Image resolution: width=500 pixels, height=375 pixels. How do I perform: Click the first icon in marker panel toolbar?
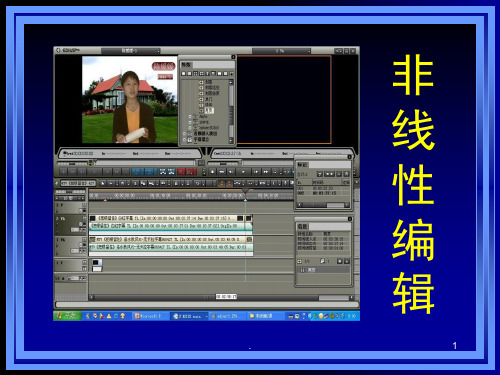point(320,174)
